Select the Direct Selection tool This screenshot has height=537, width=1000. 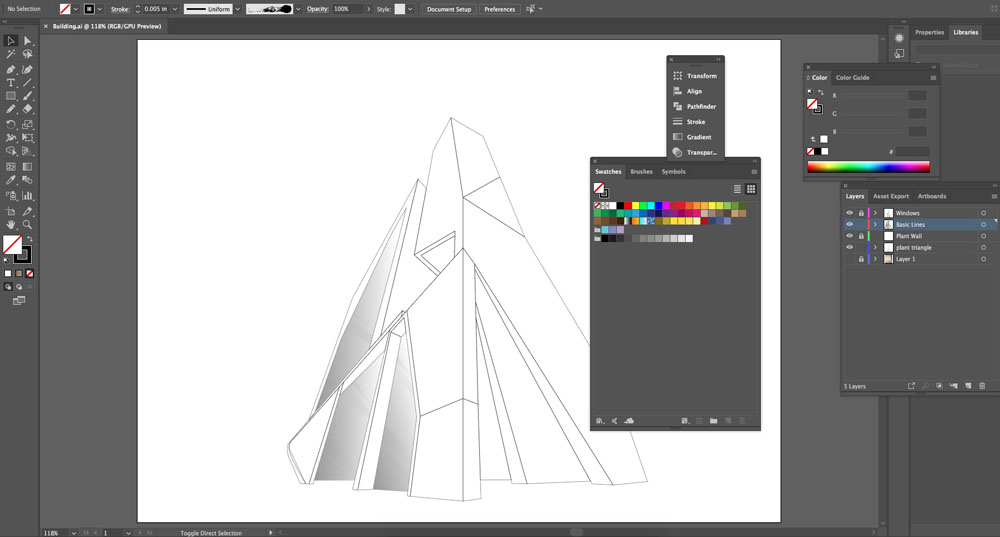[x=27, y=41]
